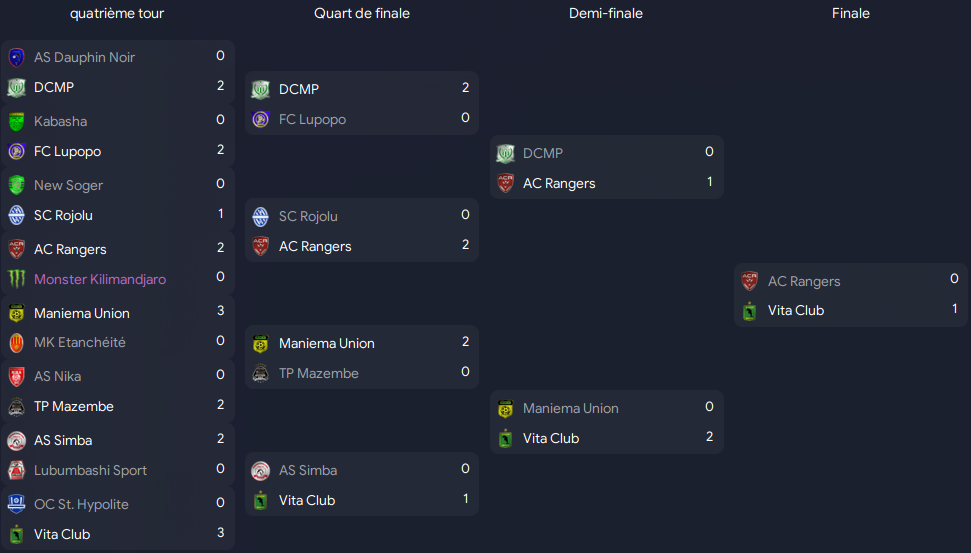Click the Finale round heading

point(850,14)
